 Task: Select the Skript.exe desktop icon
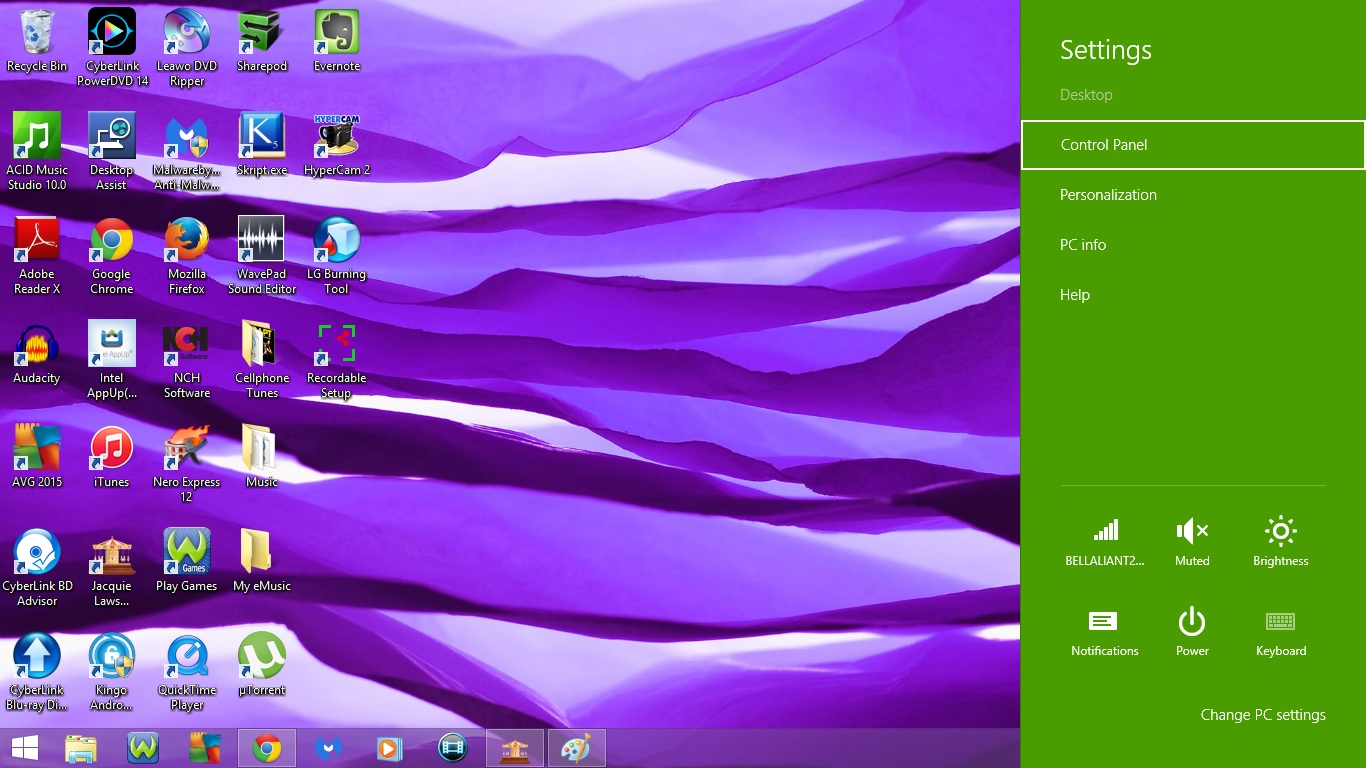262,145
